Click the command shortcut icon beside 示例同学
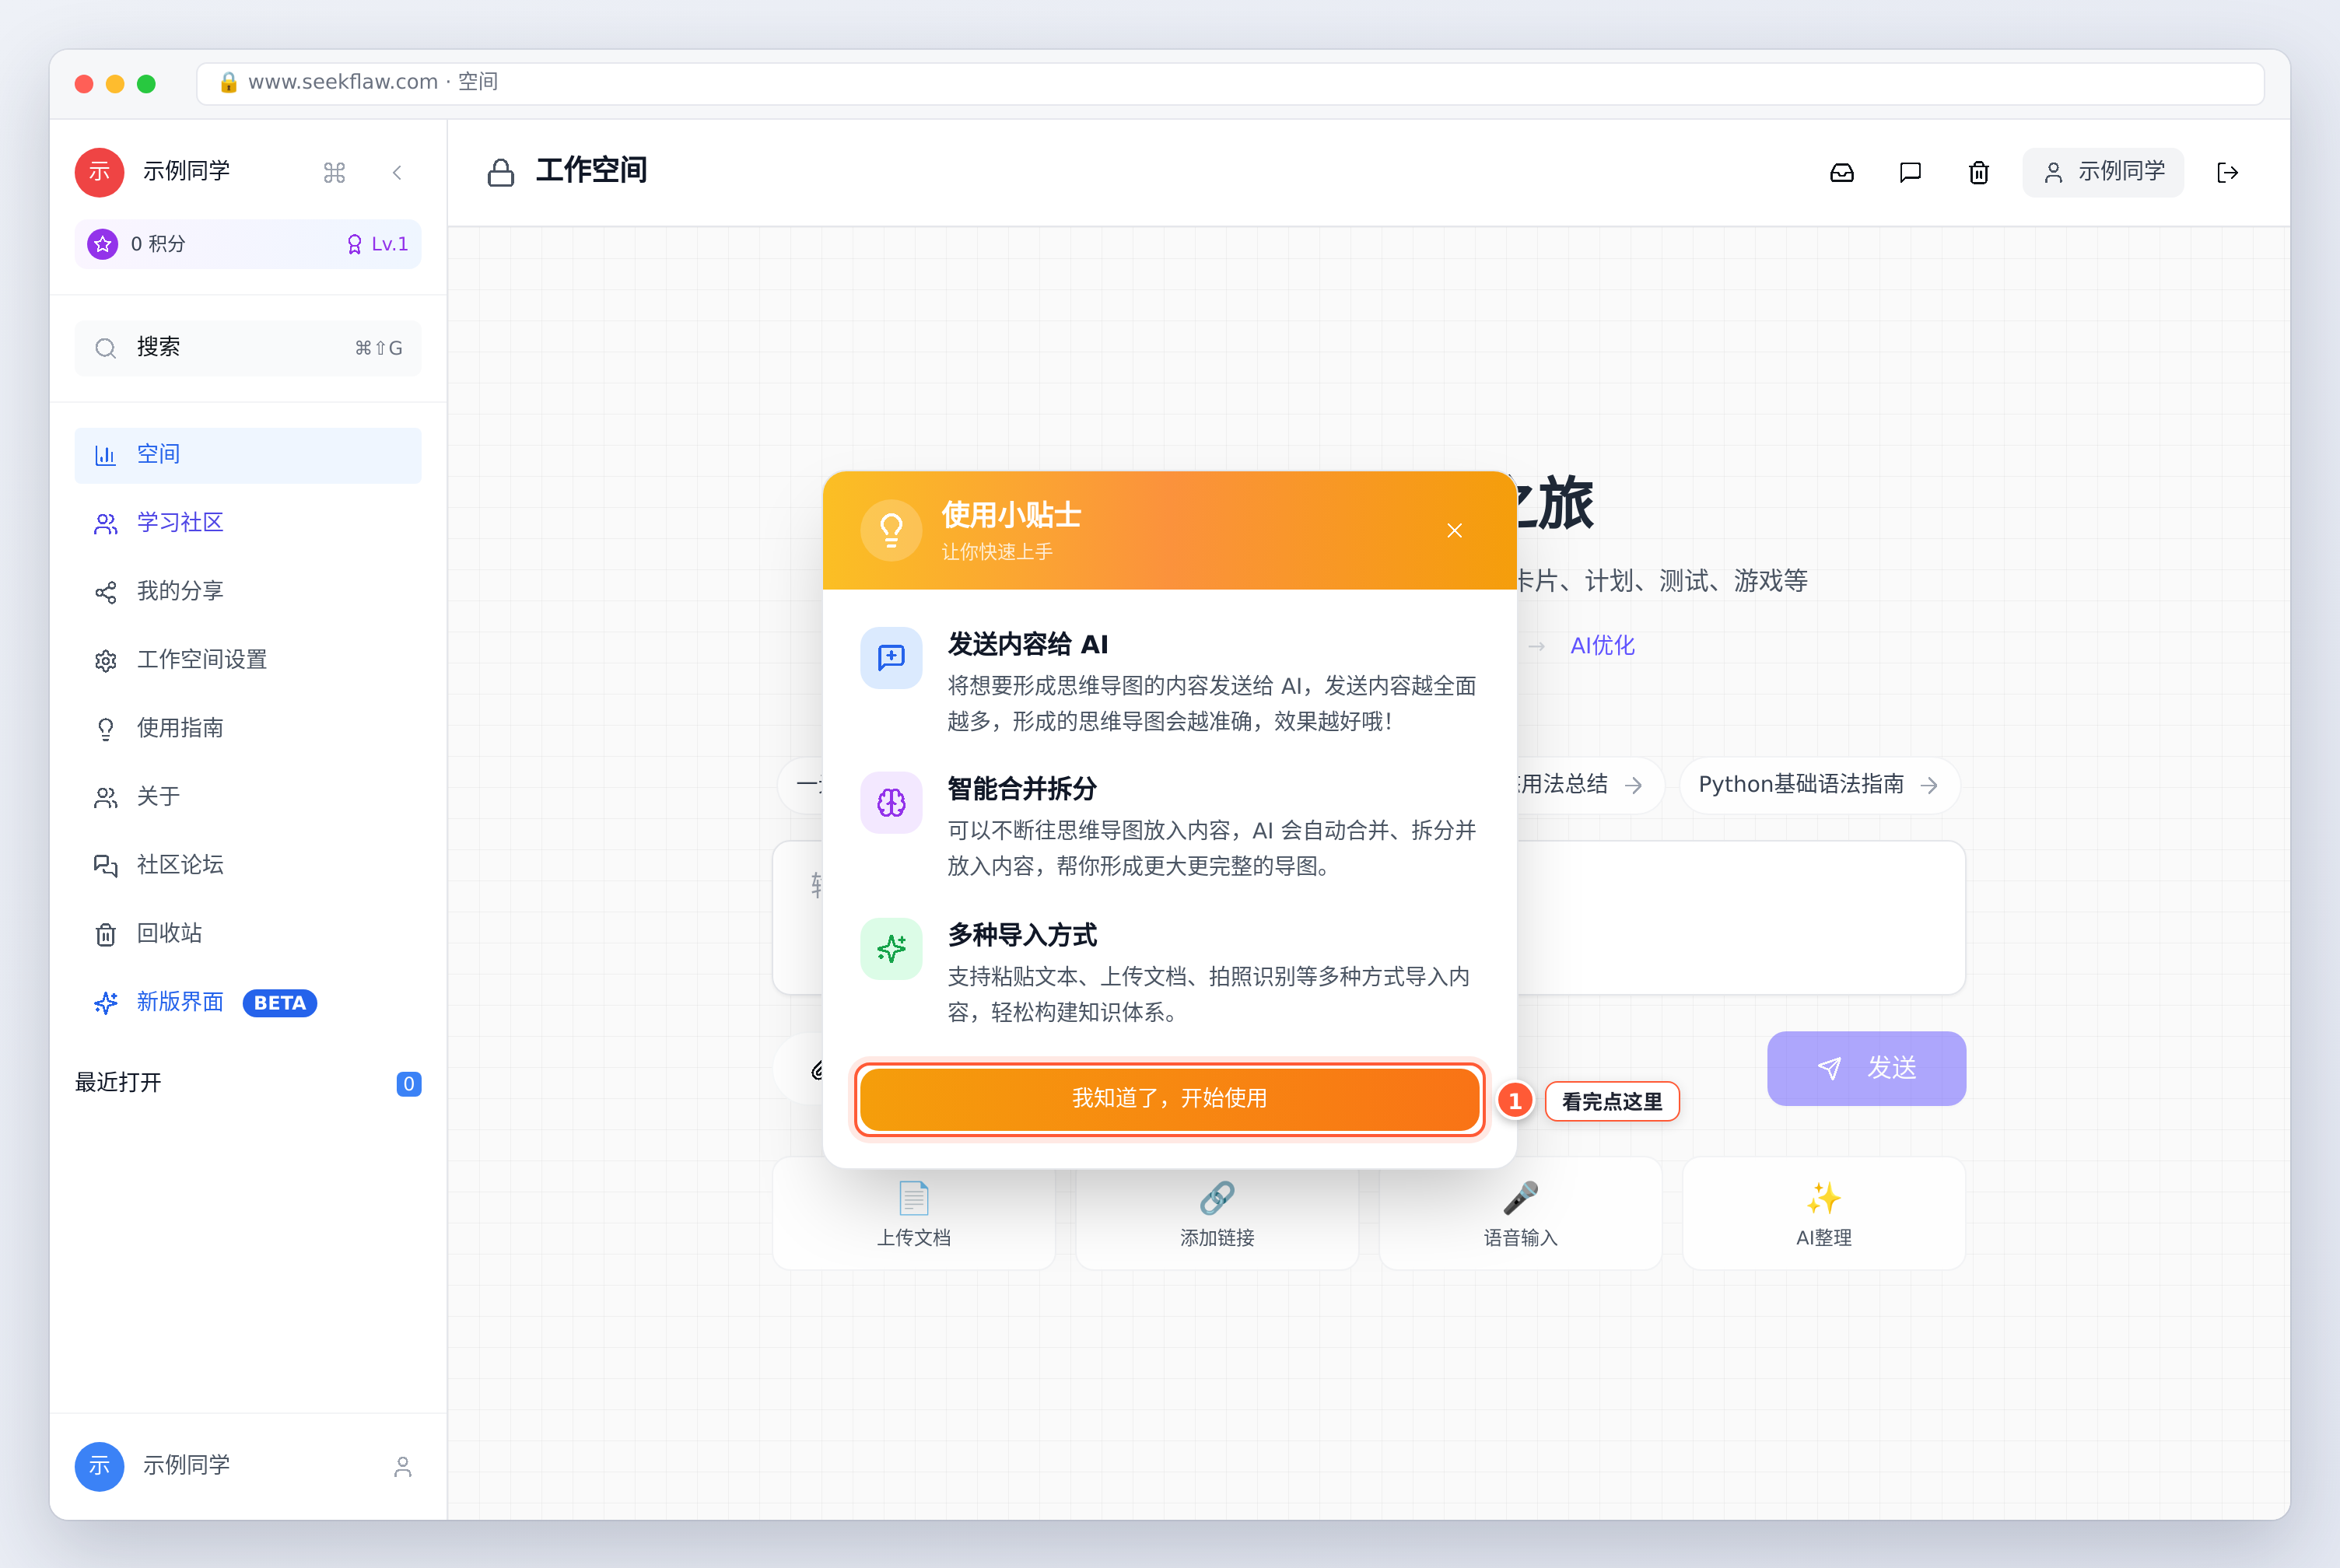The image size is (2340, 1568). click(x=334, y=173)
